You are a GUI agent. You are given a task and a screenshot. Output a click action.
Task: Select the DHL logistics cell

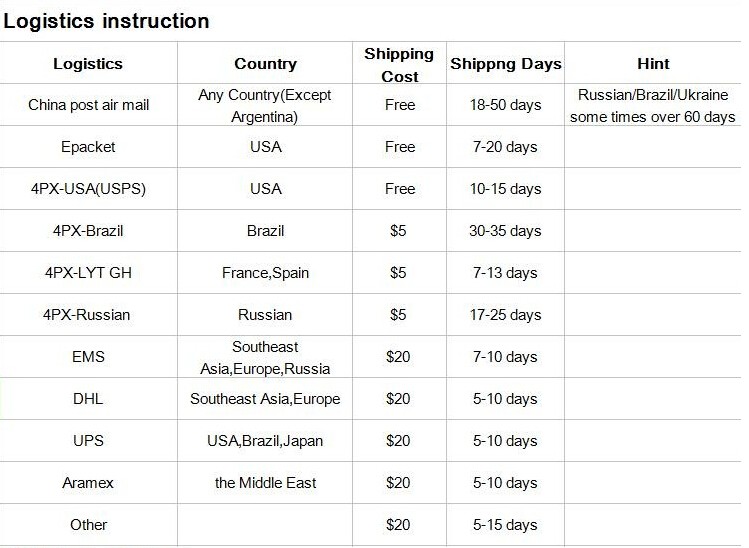[88, 399]
